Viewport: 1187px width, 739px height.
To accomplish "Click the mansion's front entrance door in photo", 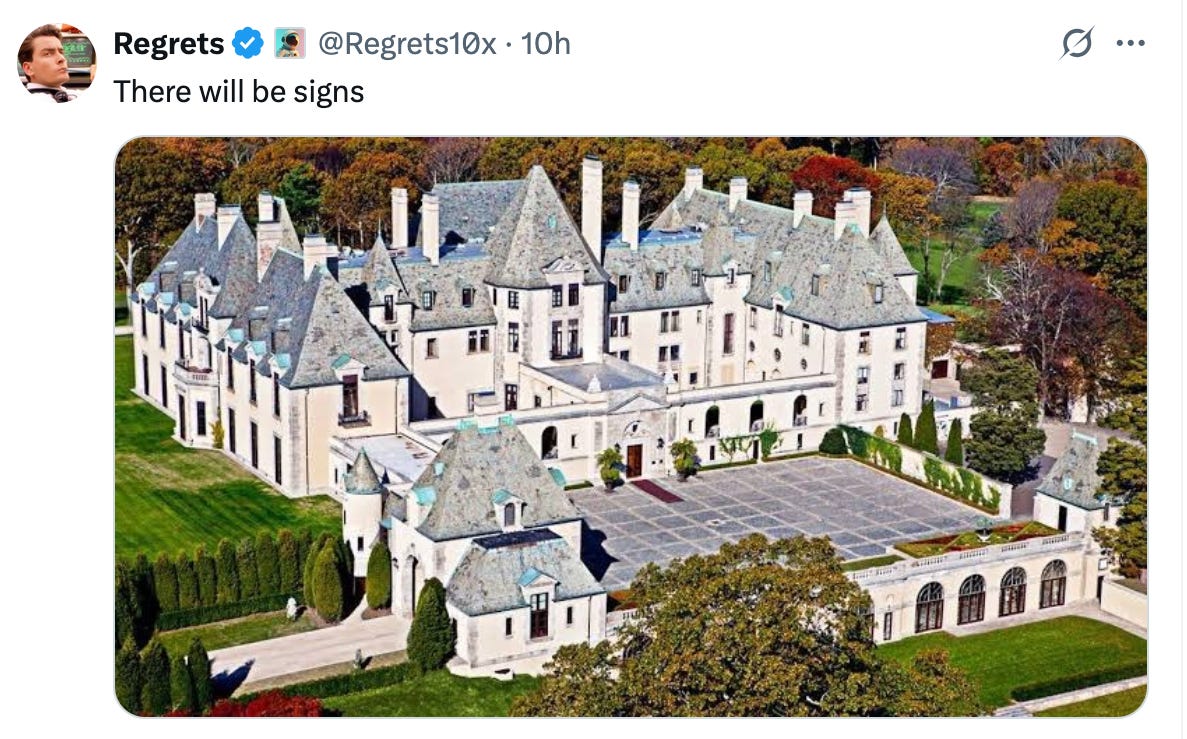I will pos(634,460).
